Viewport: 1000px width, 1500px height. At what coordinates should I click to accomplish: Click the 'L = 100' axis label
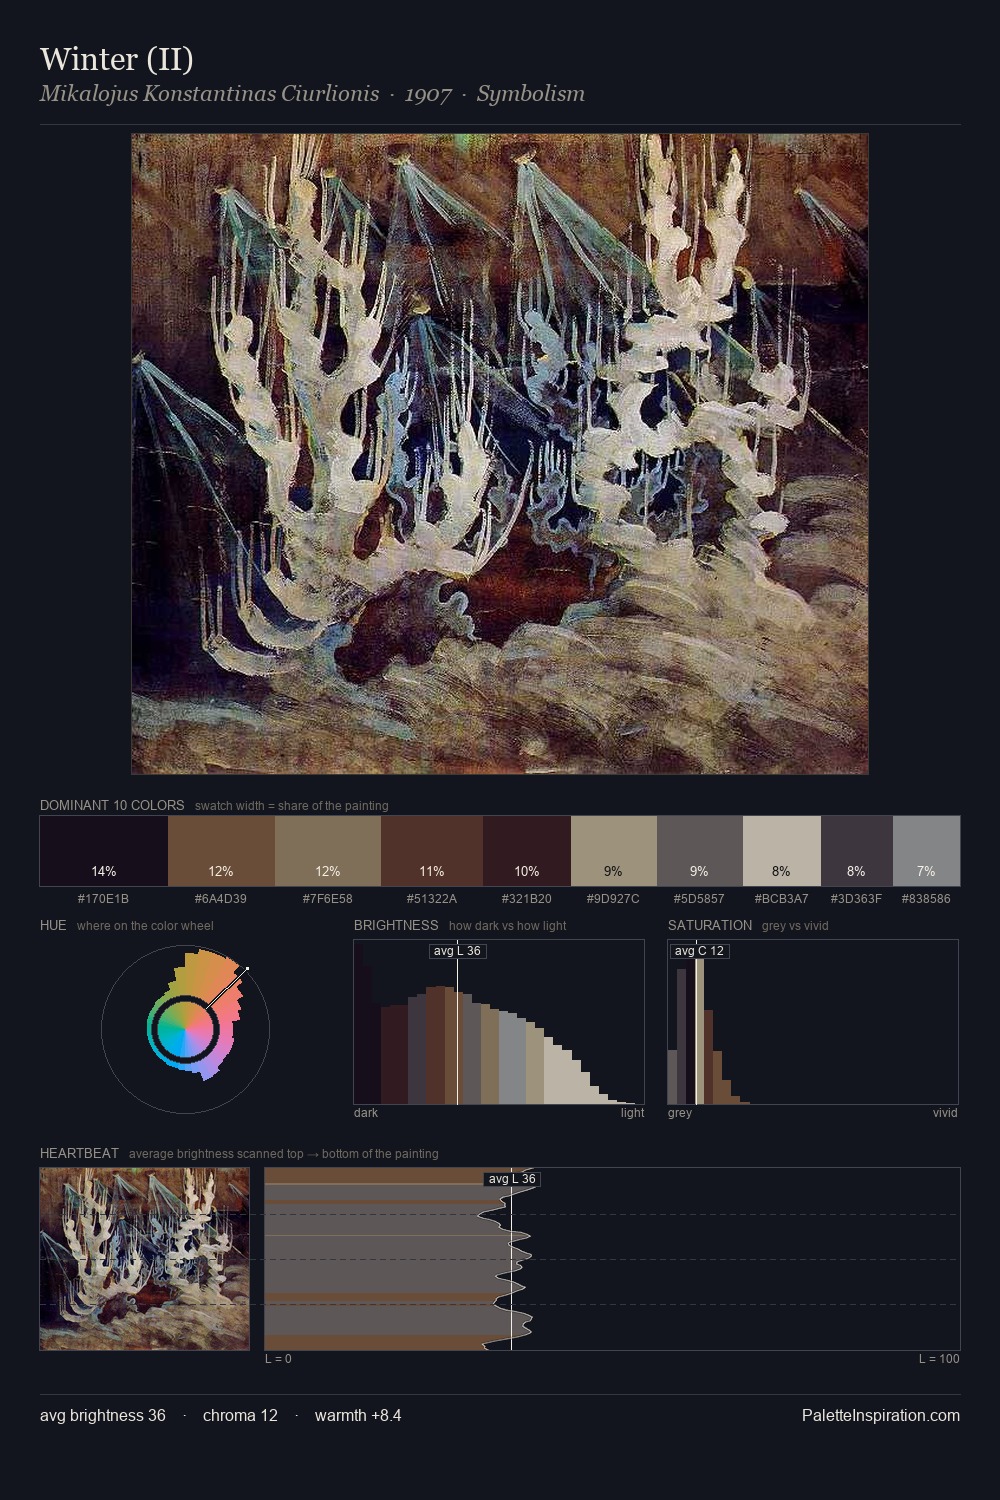pos(939,1358)
